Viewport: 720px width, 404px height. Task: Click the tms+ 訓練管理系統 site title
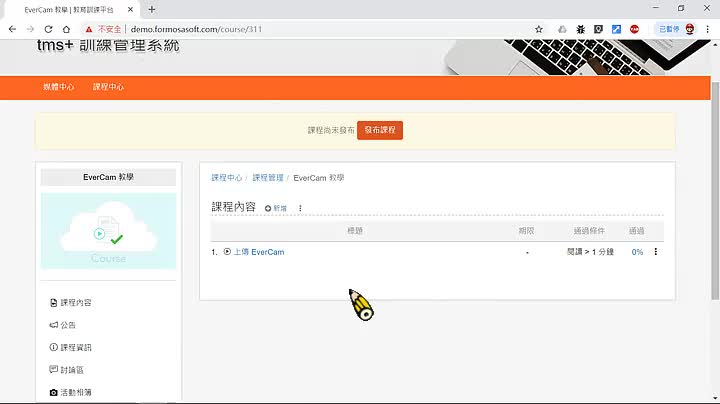(x=108, y=45)
